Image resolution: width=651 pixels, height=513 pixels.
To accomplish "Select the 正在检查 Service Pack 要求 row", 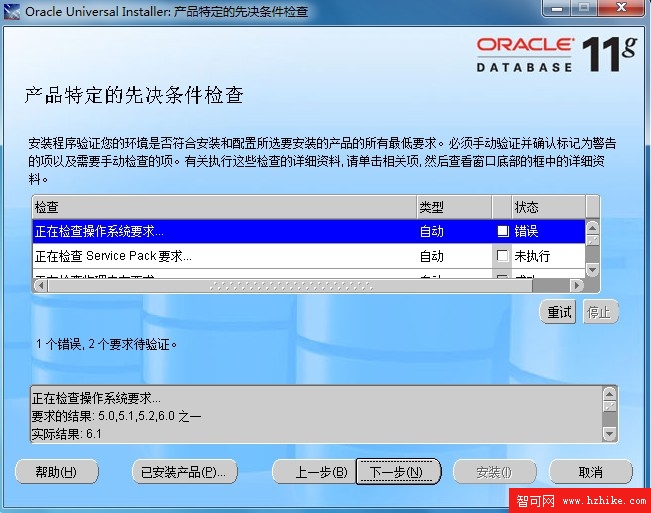I will [308, 256].
